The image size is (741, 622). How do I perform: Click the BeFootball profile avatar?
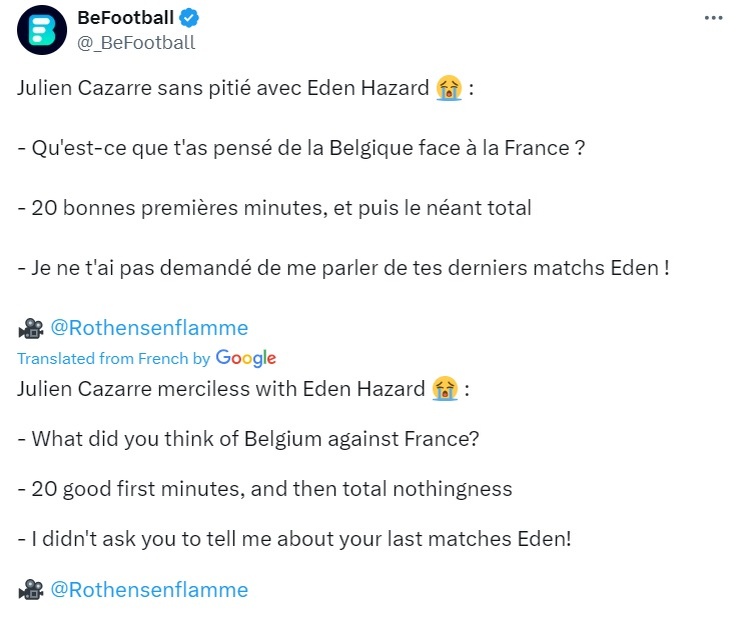pos(41,31)
